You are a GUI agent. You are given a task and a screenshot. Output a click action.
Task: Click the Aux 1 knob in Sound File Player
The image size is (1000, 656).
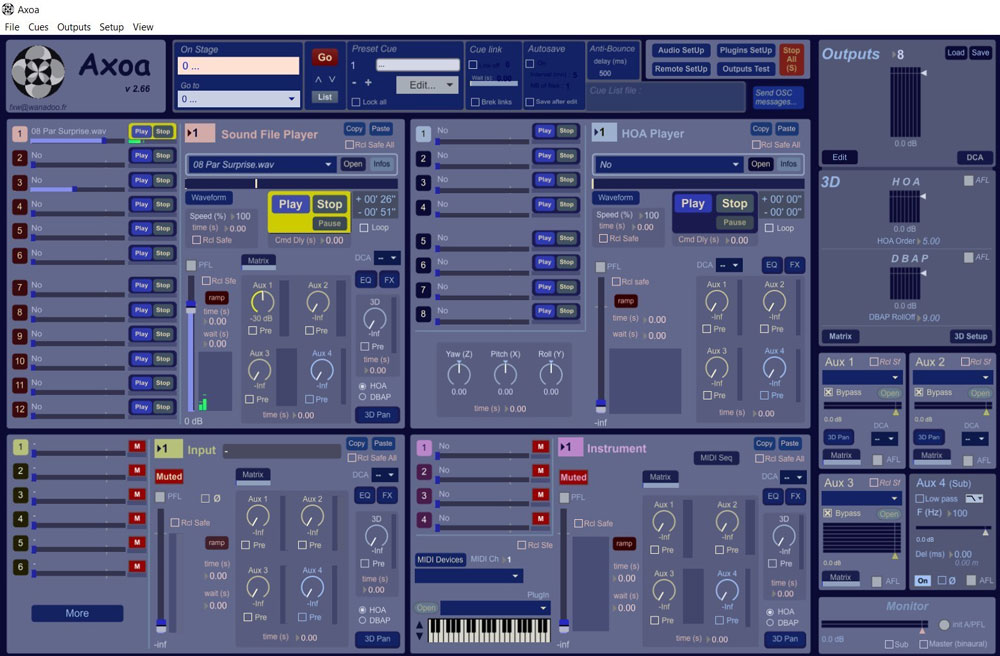coord(262,301)
